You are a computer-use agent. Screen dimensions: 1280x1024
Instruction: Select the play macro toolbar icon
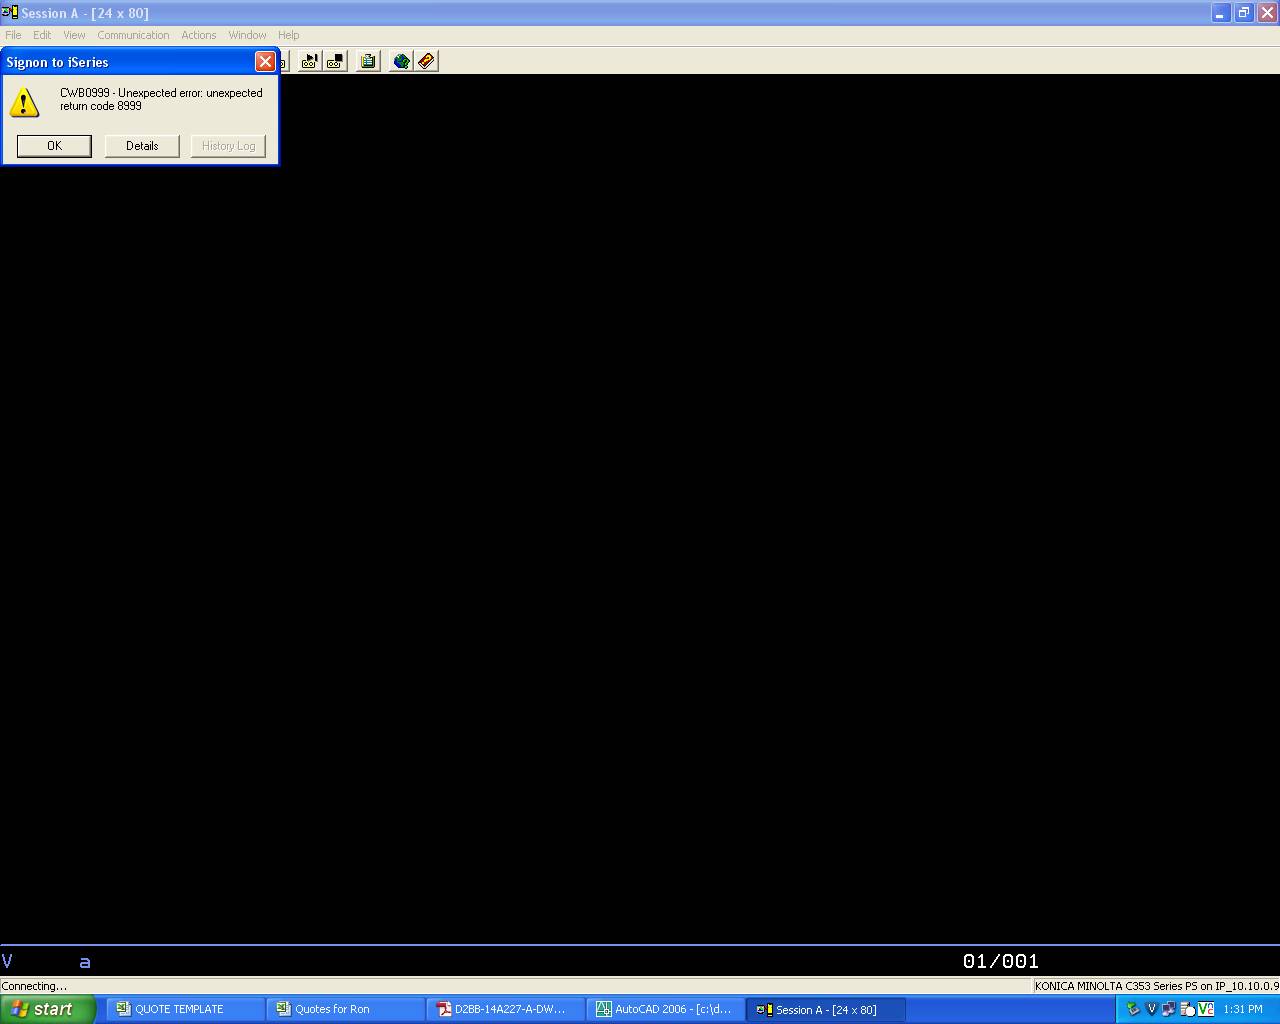click(x=309, y=61)
